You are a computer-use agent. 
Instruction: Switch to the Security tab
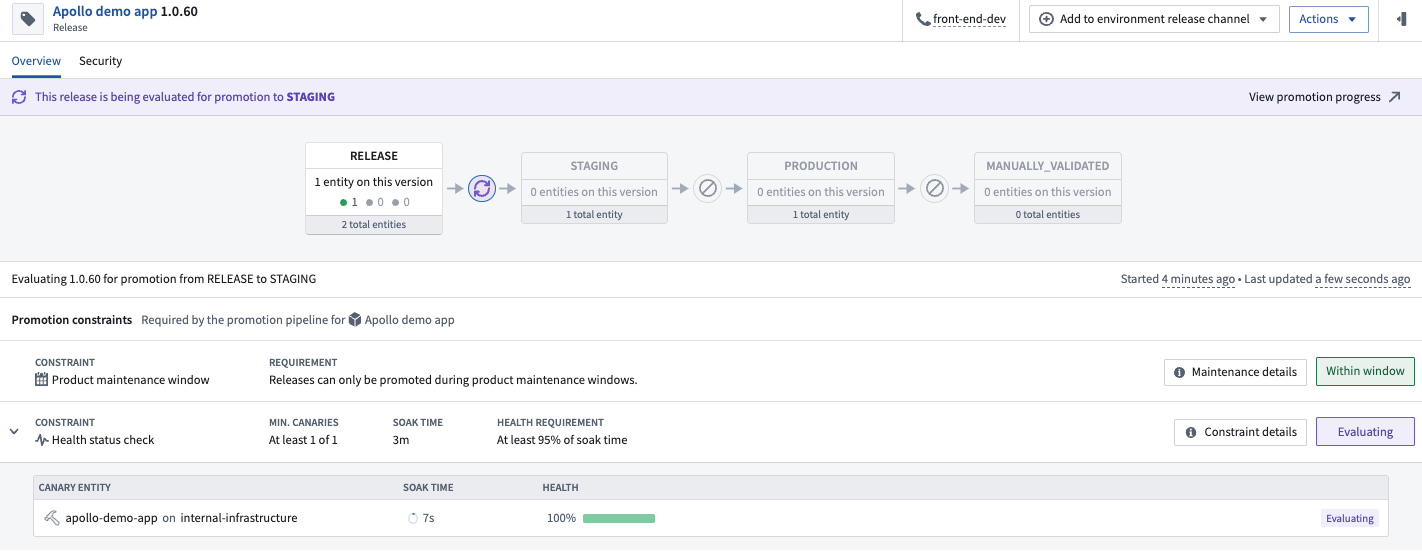pyautogui.click(x=100, y=61)
